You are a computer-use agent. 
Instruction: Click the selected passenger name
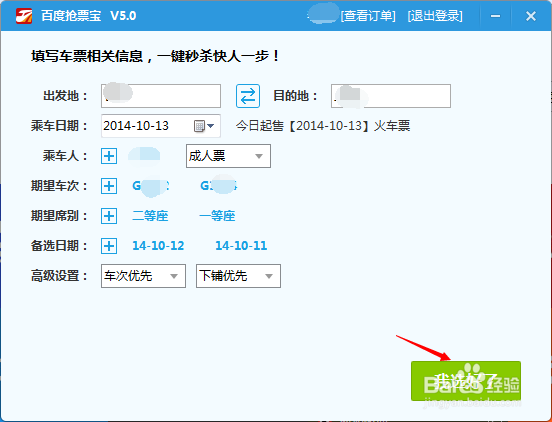coord(144,156)
